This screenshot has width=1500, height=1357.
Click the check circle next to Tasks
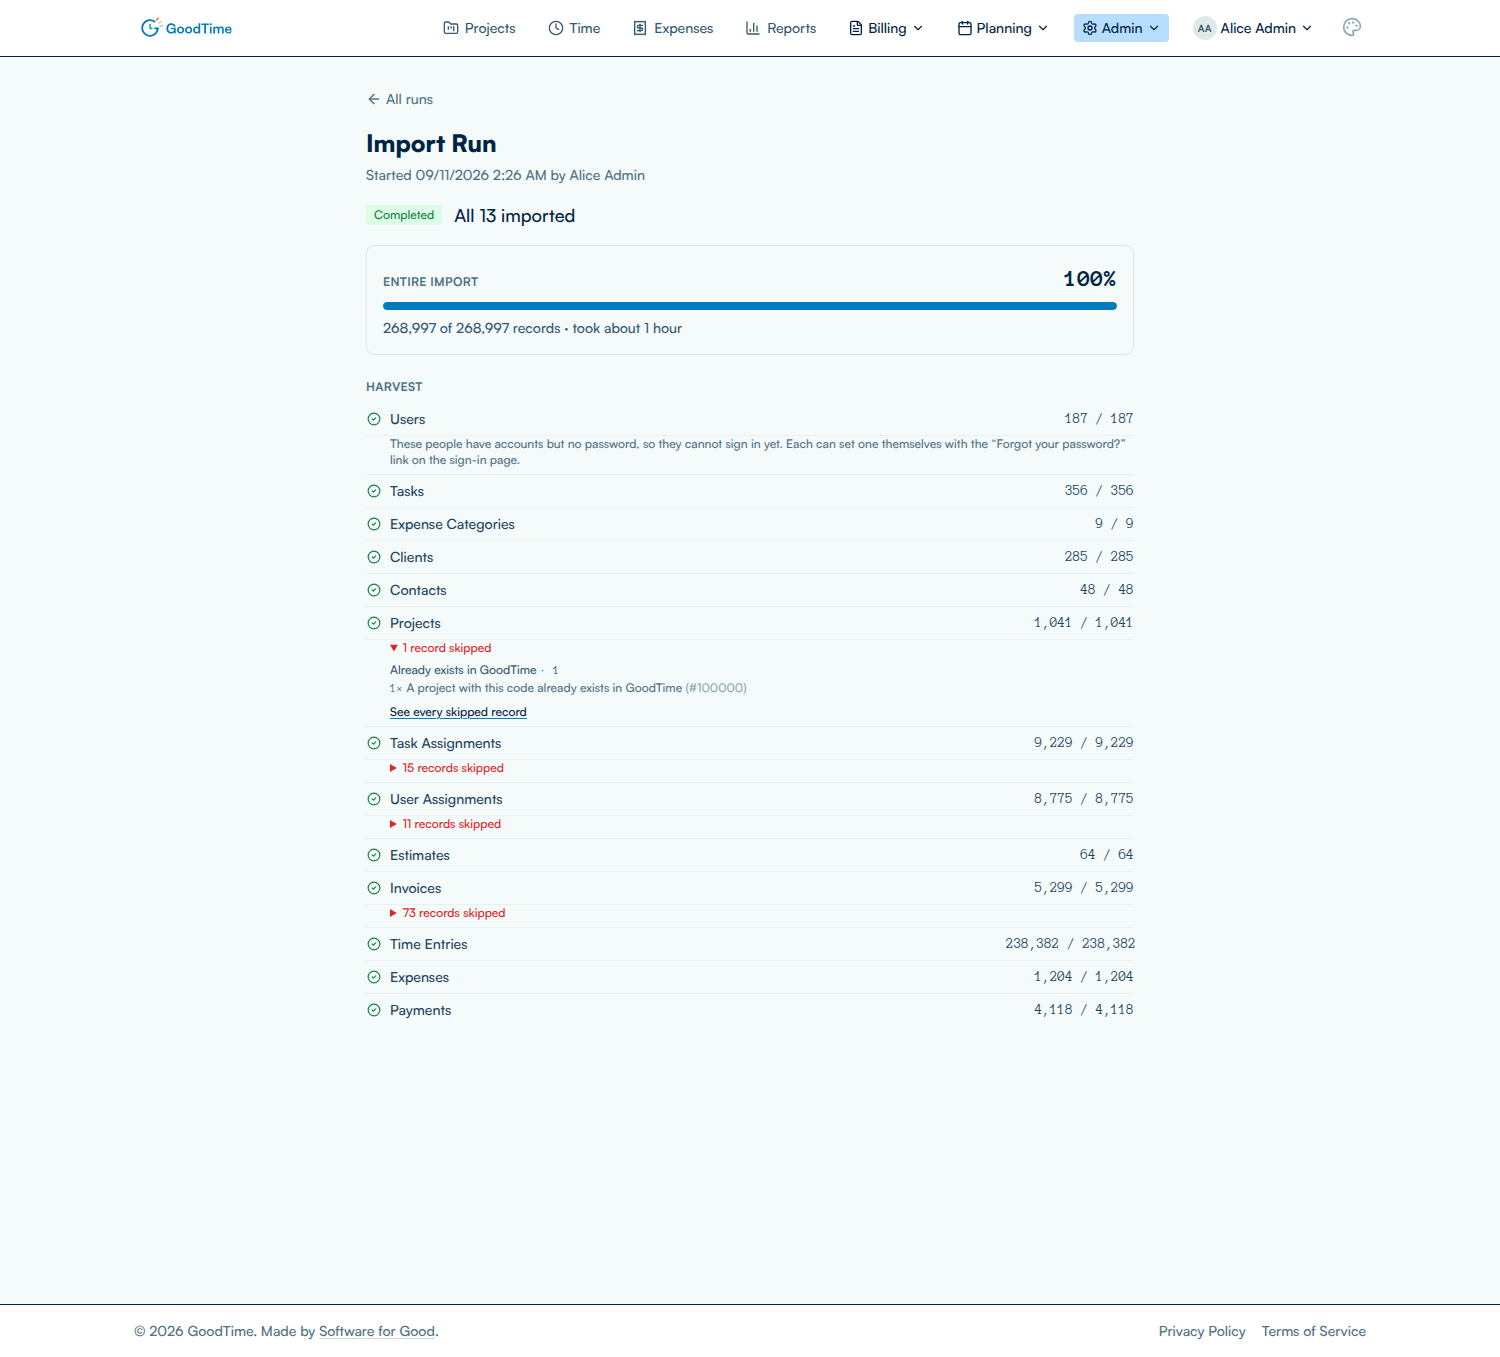tap(374, 491)
